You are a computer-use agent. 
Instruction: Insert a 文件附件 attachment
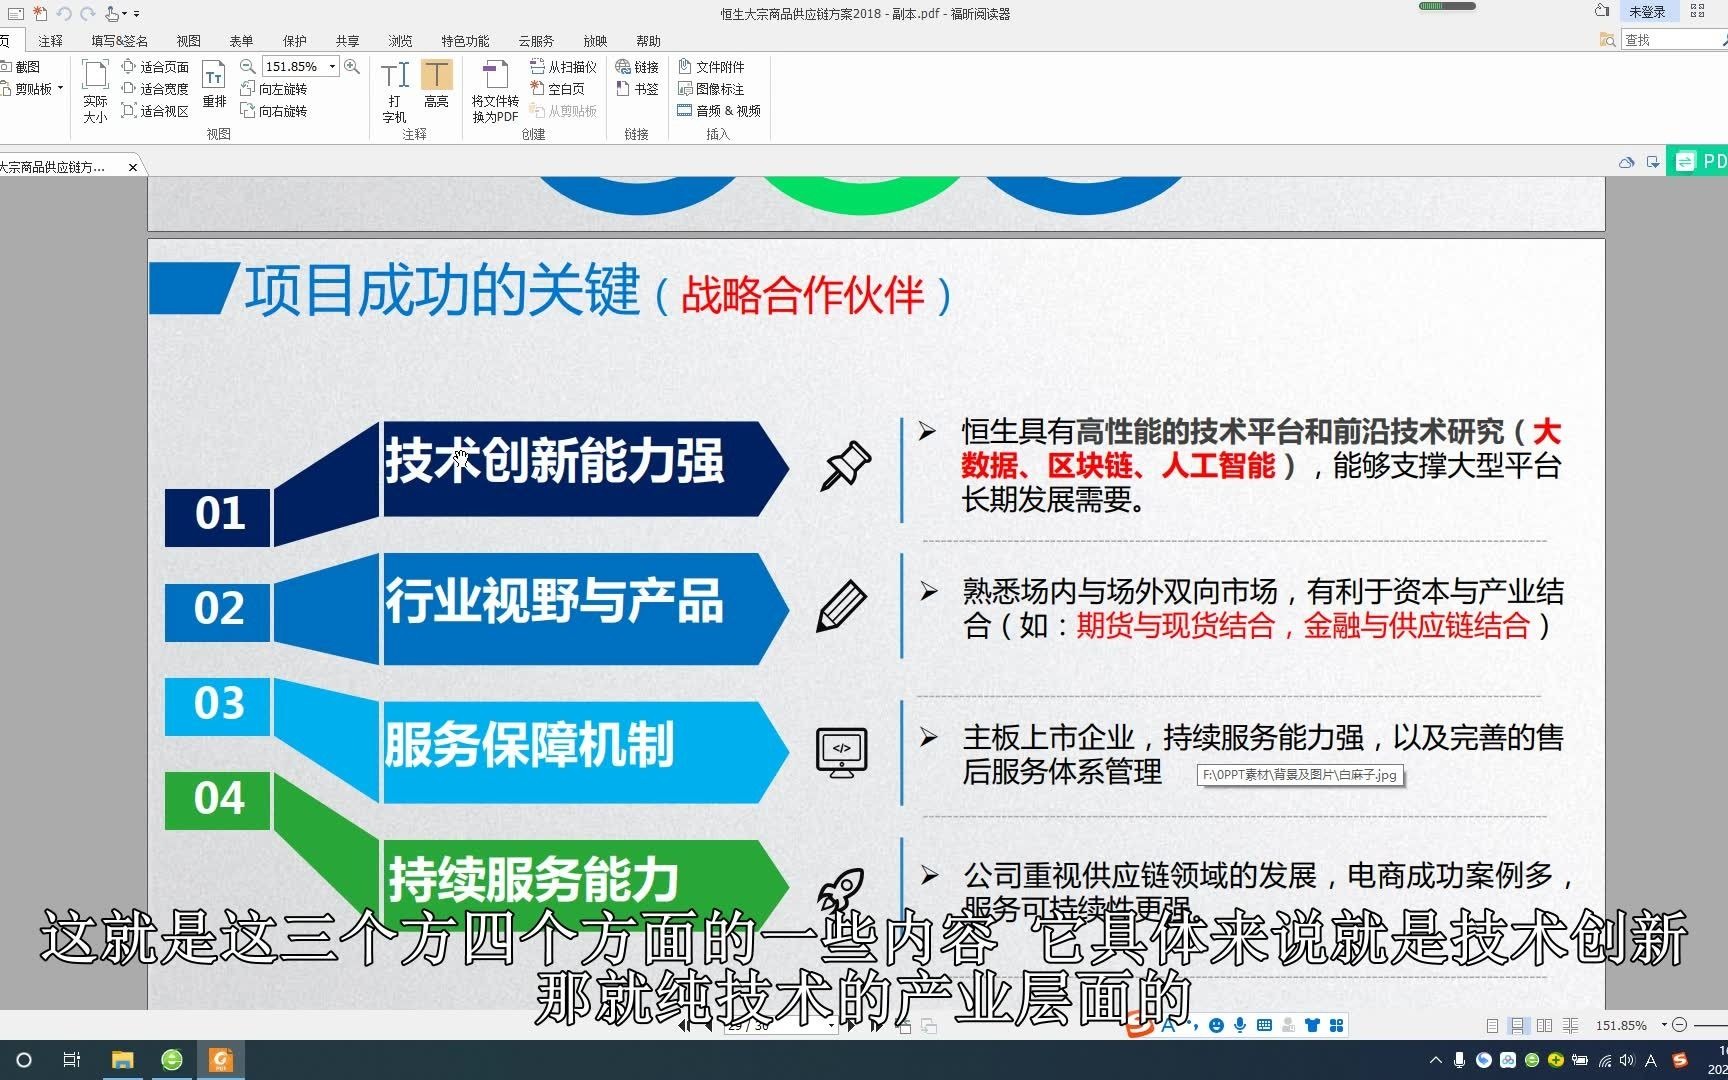tap(711, 67)
